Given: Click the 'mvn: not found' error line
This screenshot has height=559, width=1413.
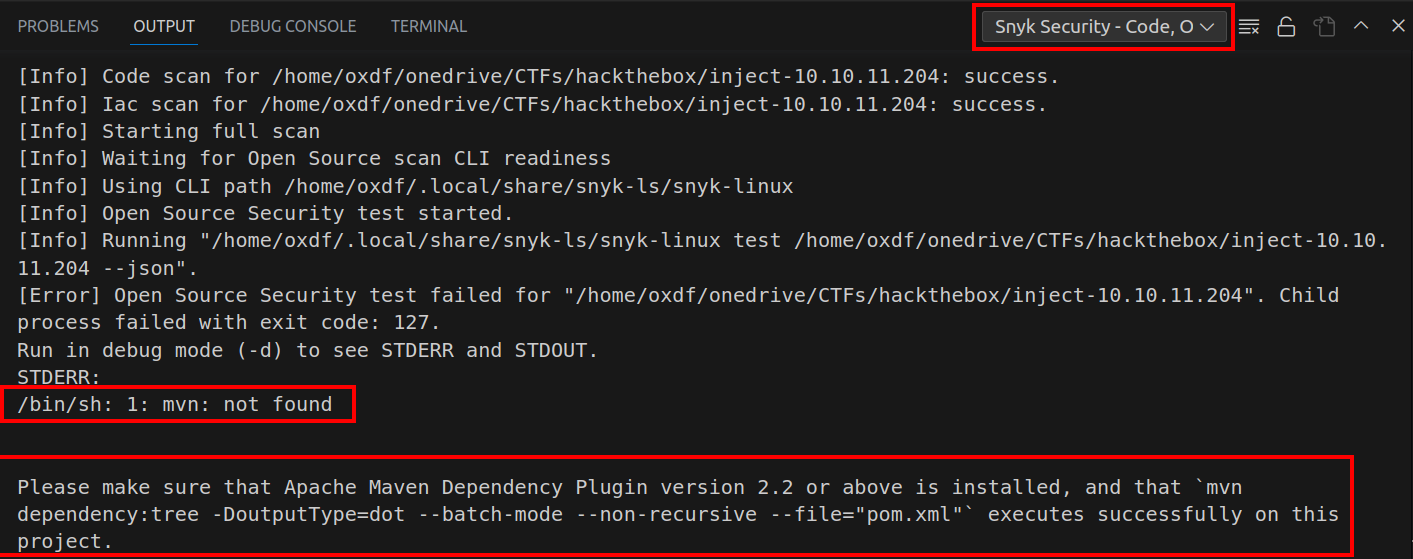Looking at the screenshot, I should (x=175, y=405).
